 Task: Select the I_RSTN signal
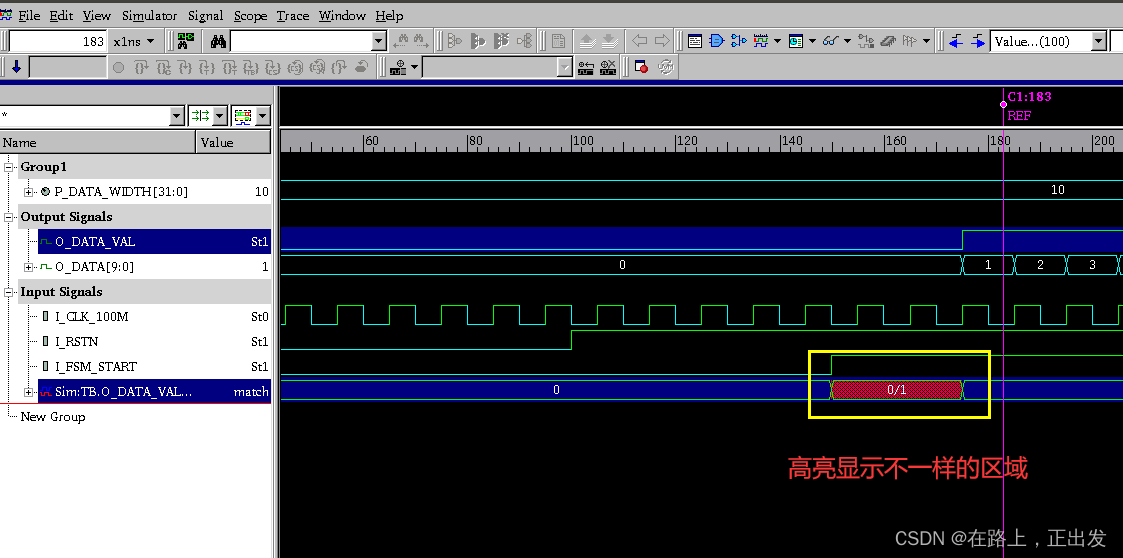(76, 342)
